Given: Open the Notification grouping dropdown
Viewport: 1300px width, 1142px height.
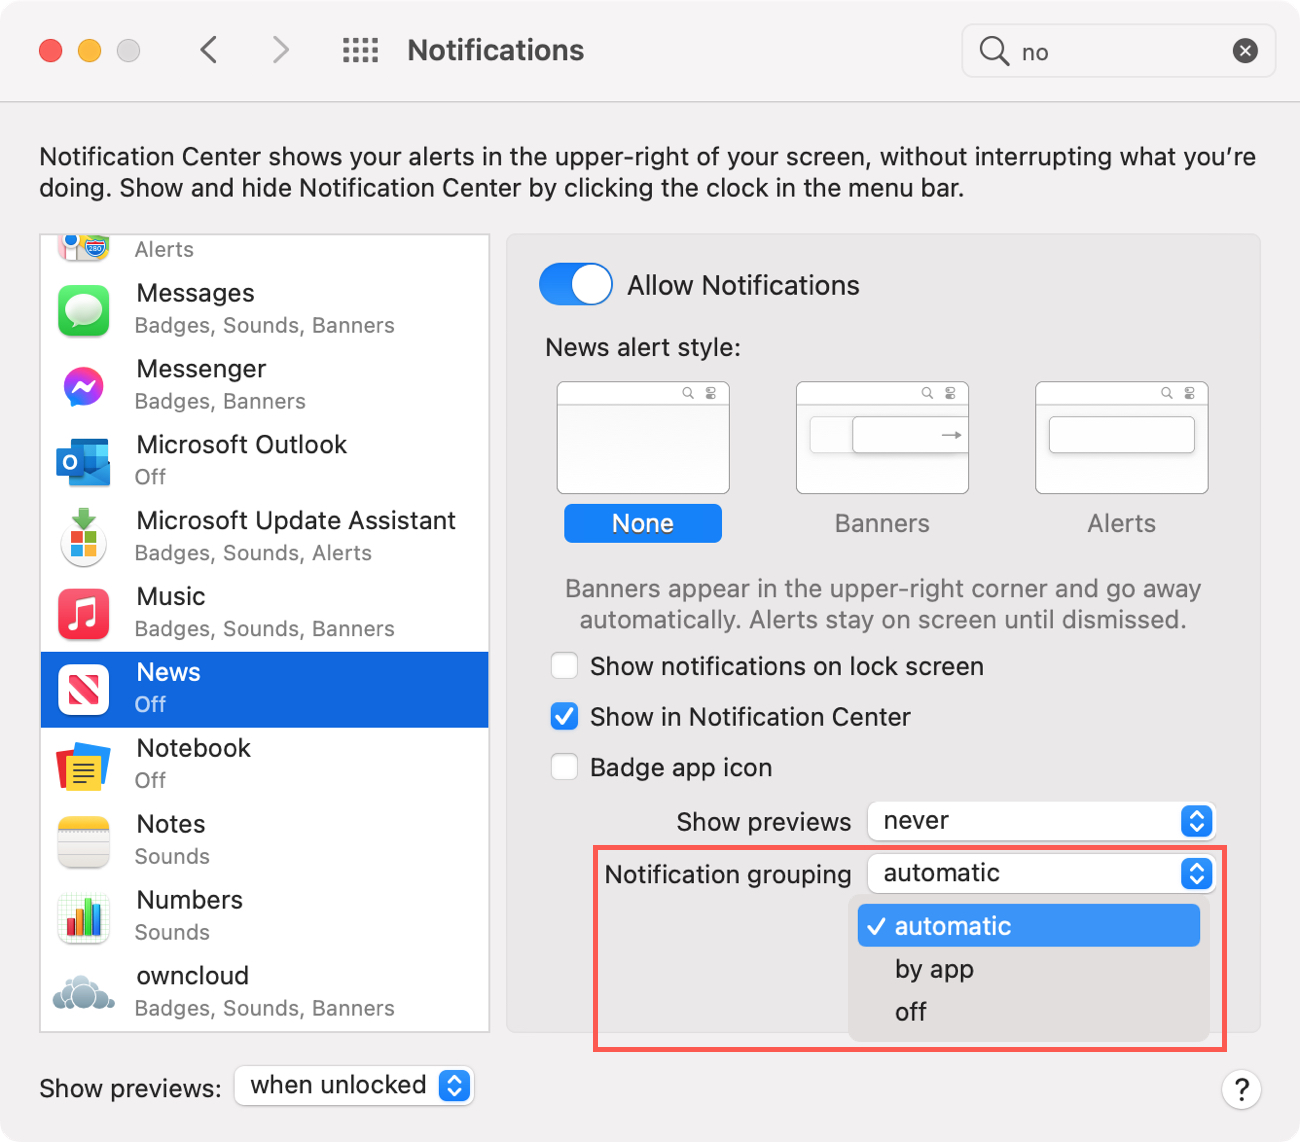Looking at the screenshot, I should (1041, 873).
